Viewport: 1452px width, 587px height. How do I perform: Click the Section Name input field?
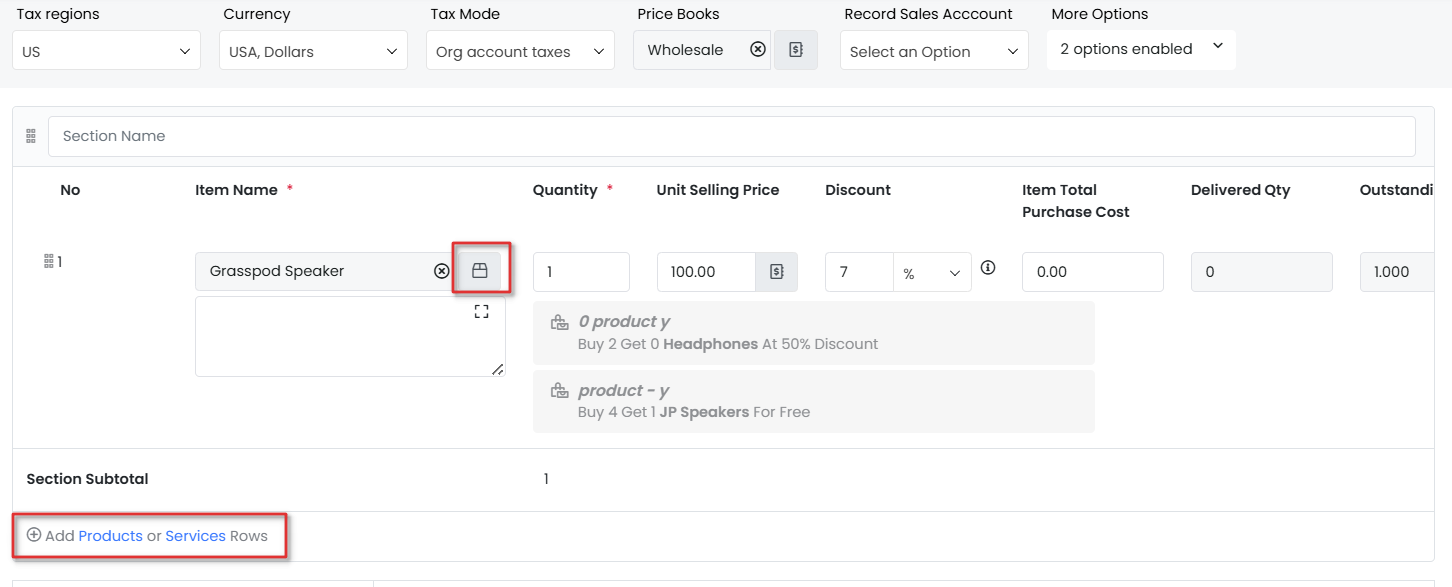pyautogui.click(x=731, y=136)
